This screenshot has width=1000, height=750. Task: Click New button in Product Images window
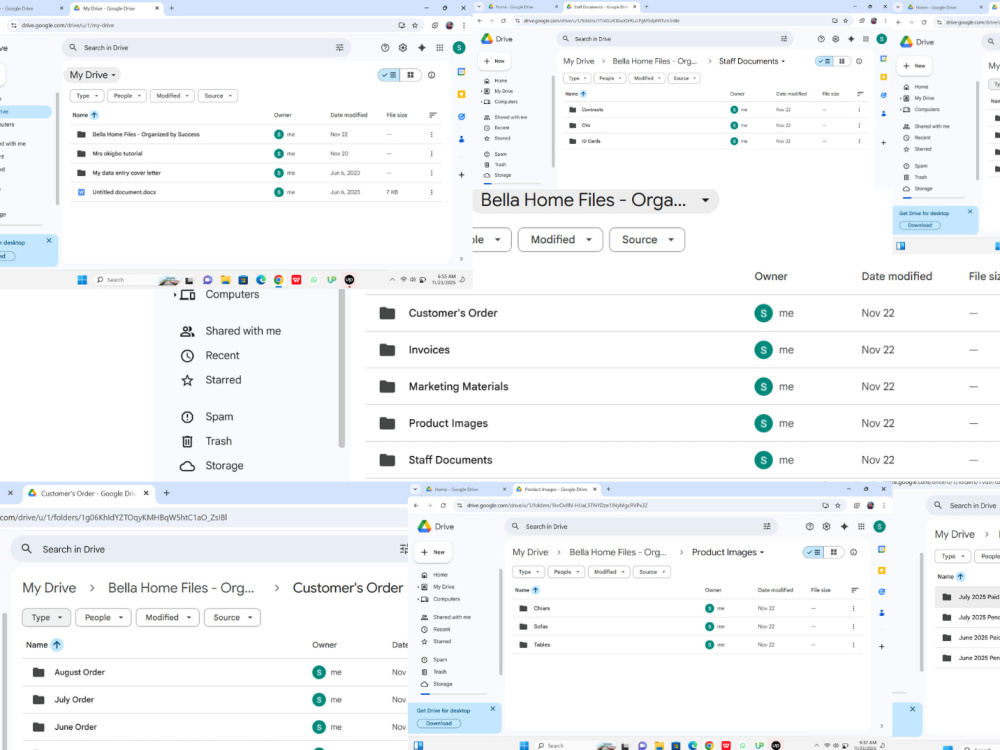[x=433, y=552]
